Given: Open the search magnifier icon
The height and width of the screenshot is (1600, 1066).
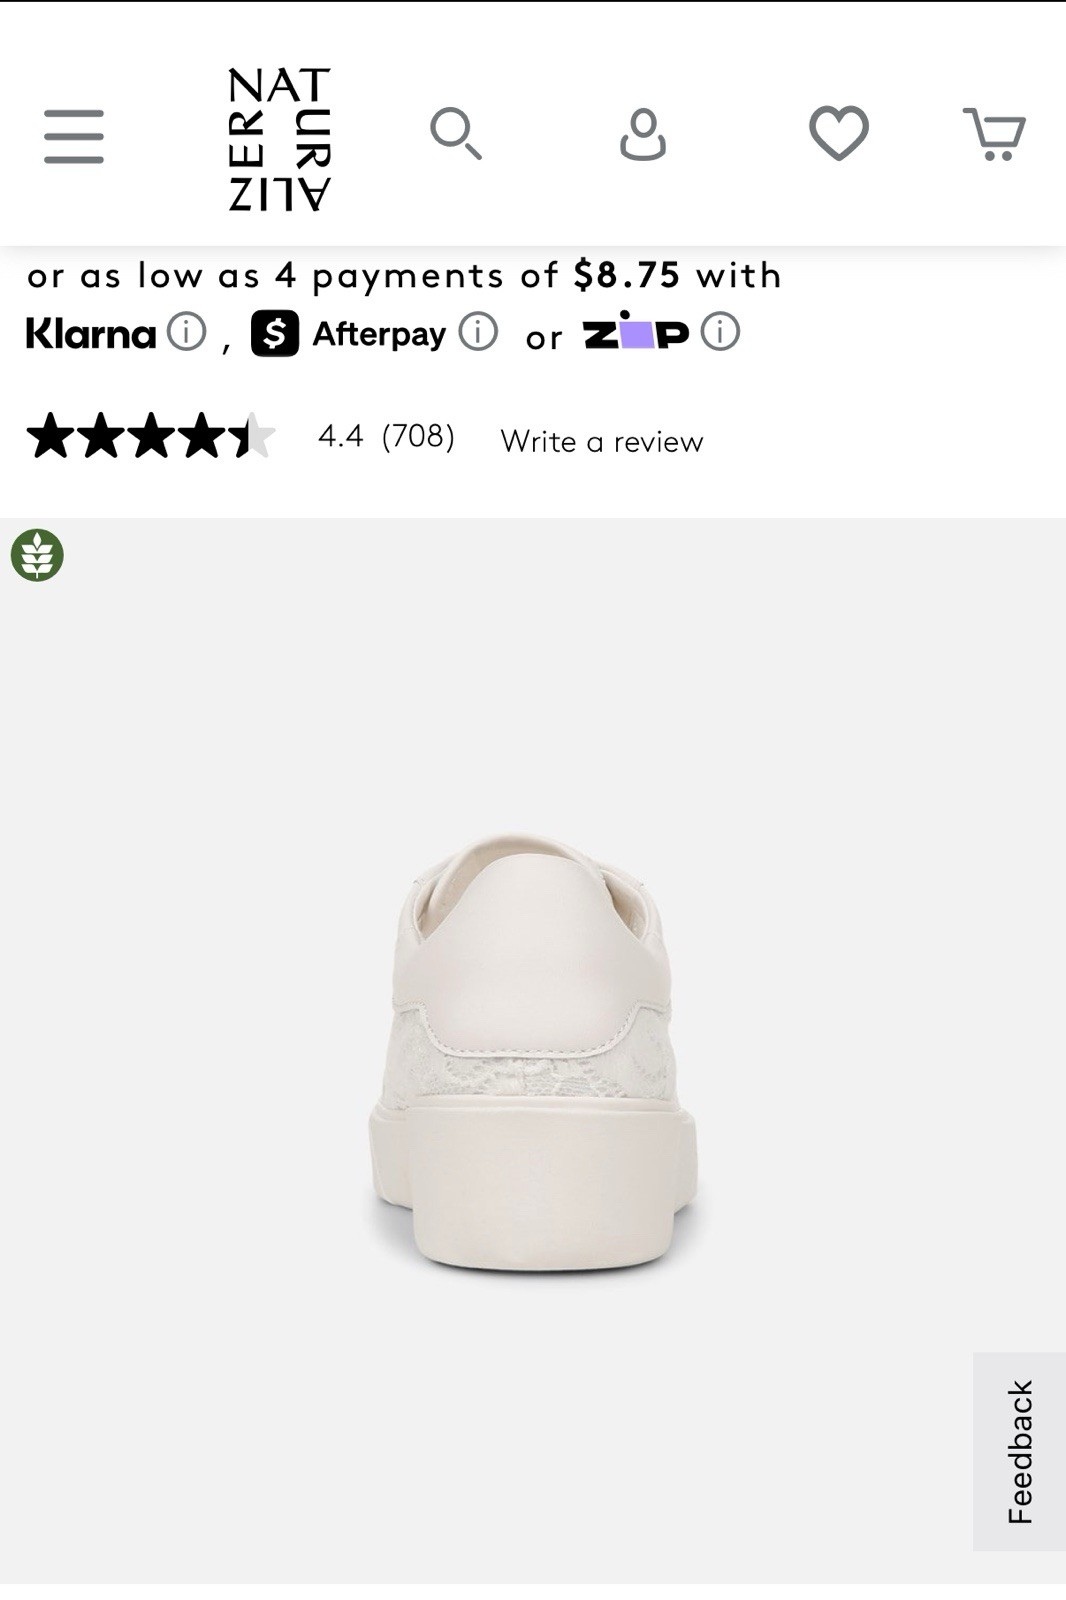Looking at the screenshot, I should [455, 134].
